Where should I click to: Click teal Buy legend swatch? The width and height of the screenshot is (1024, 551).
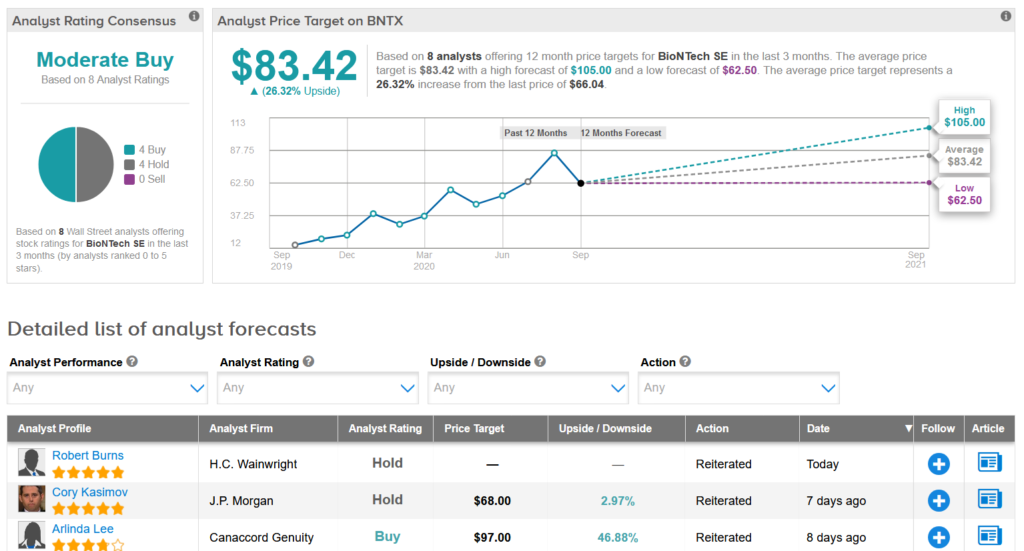(129, 150)
